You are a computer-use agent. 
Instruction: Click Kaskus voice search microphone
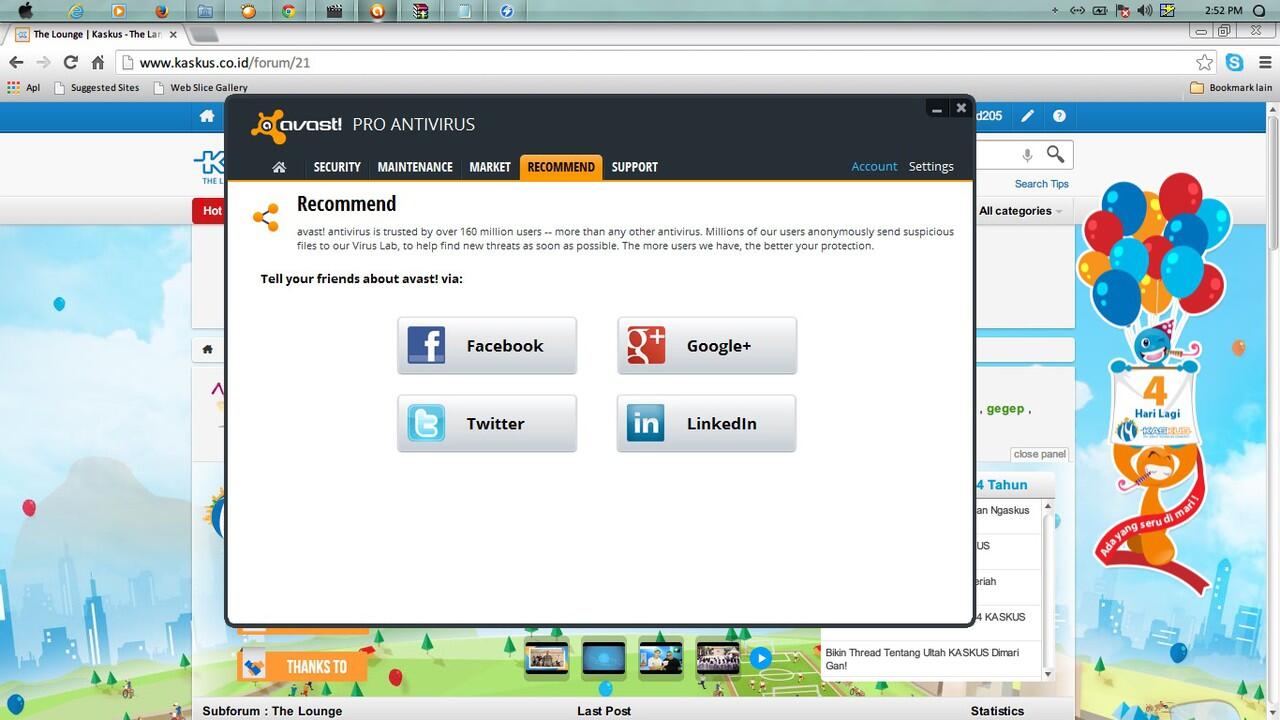pyautogui.click(x=1027, y=155)
